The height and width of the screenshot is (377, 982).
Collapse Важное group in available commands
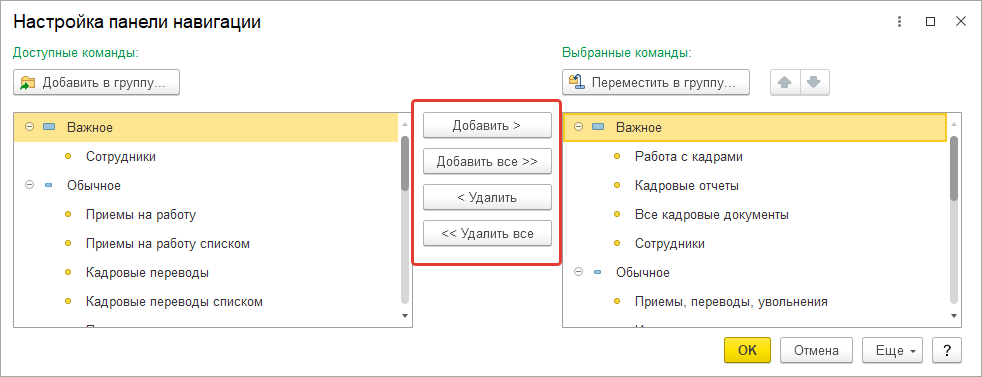tap(29, 127)
